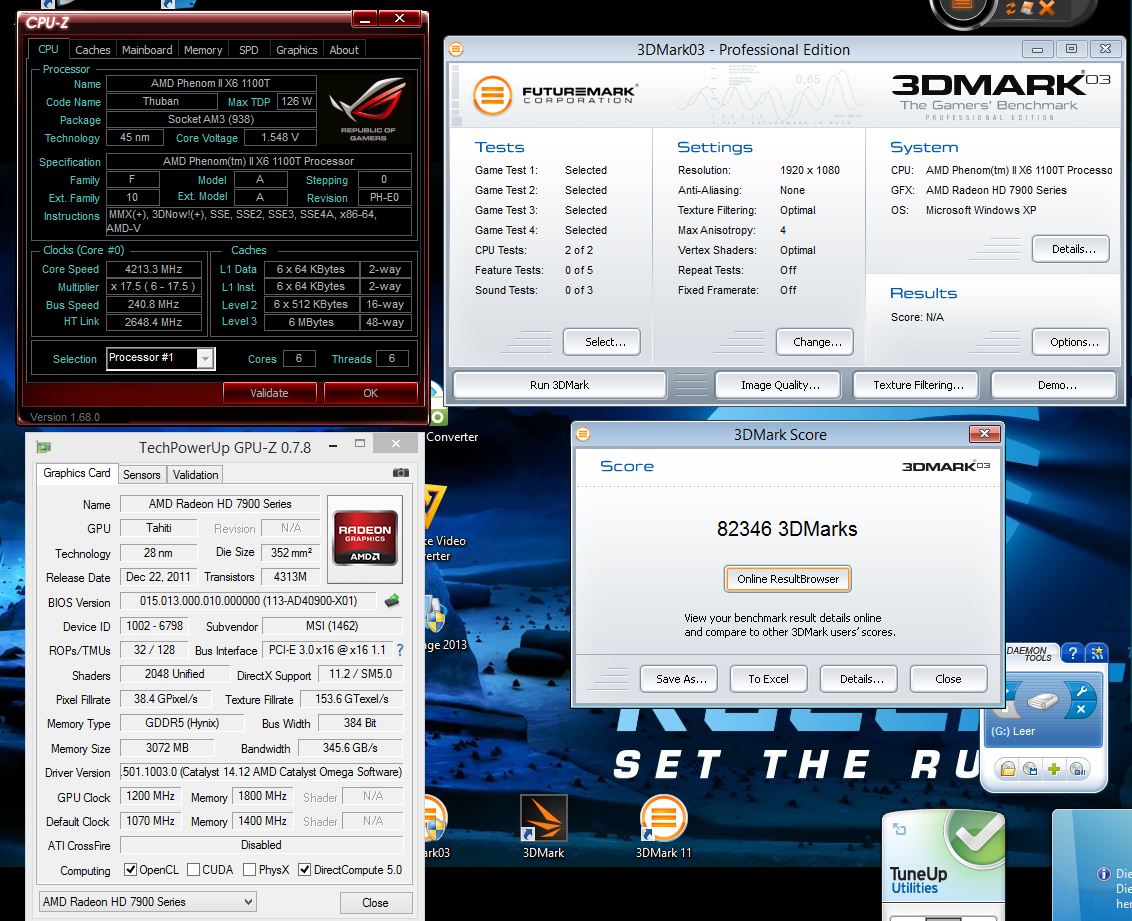Click the info icon in bottom-right notification
The width and height of the screenshot is (1132, 921).
[x=1104, y=874]
